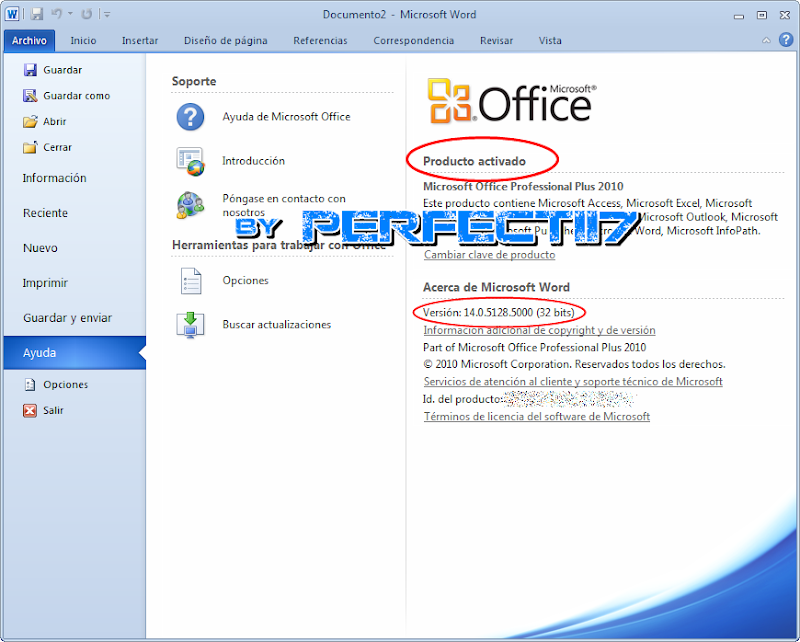Click the Introducción globe icon
Image resolution: width=800 pixels, height=642 pixels.
[190, 161]
